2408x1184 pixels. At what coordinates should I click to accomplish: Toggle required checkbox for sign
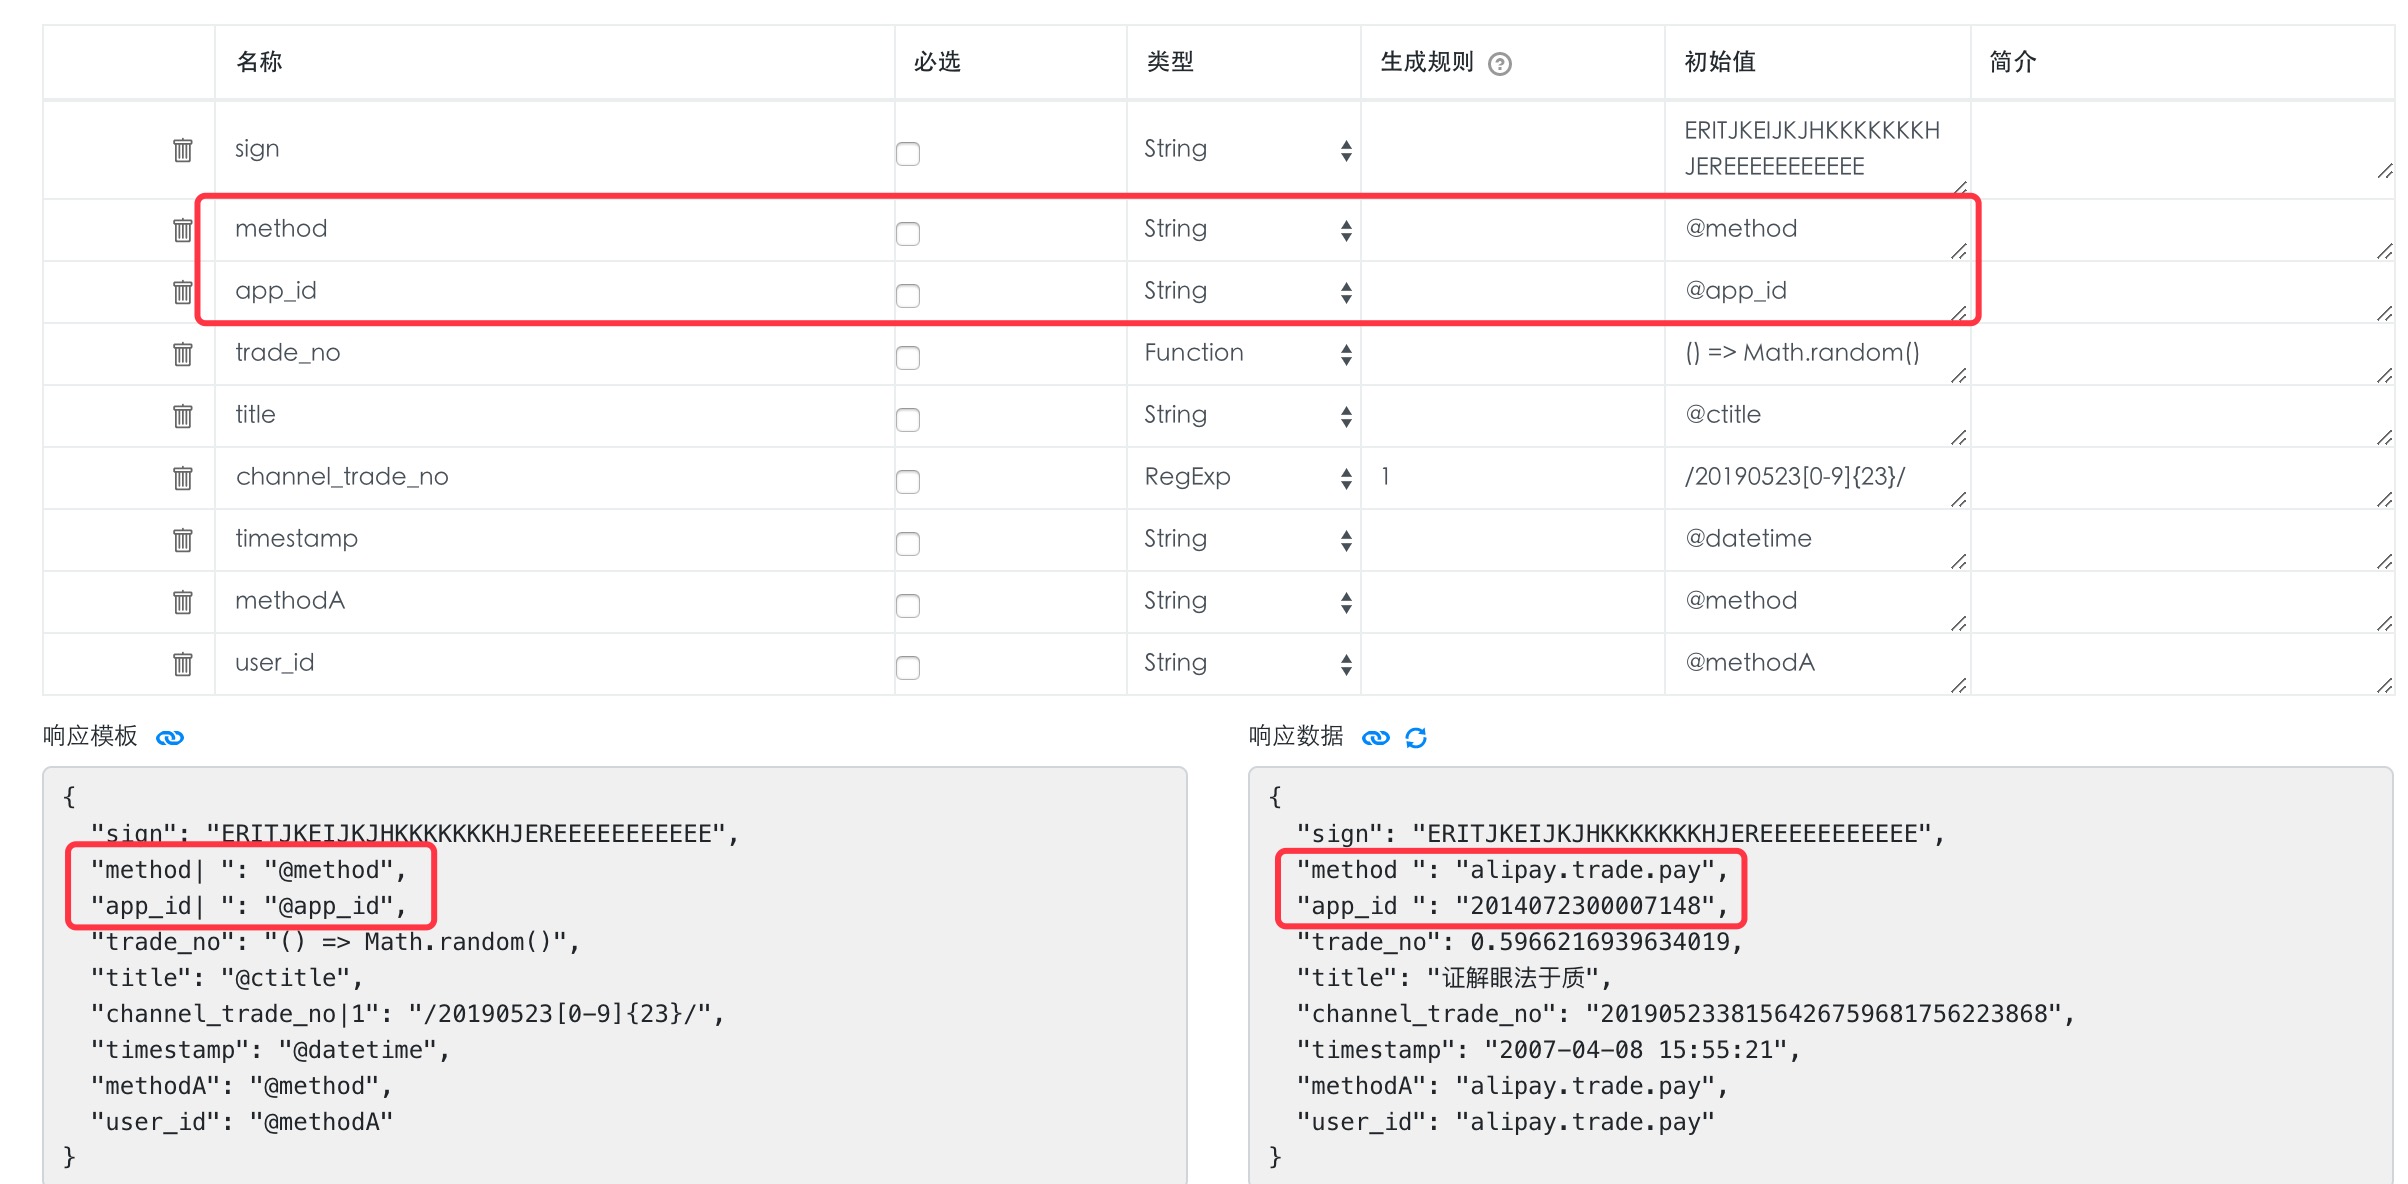(x=908, y=153)
